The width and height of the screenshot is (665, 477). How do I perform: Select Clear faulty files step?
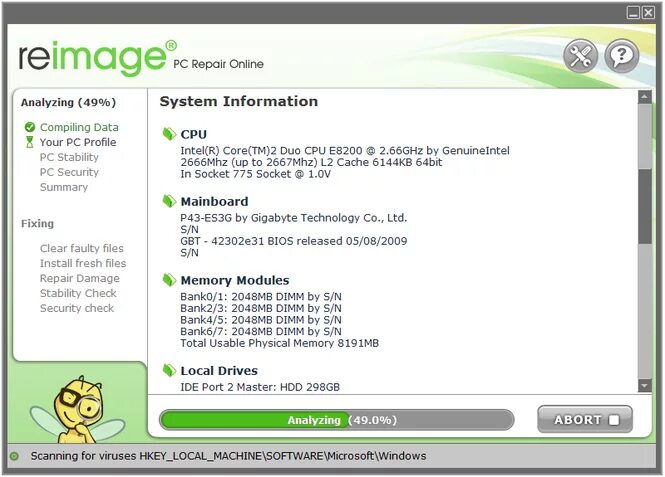[x=82, y=248]
